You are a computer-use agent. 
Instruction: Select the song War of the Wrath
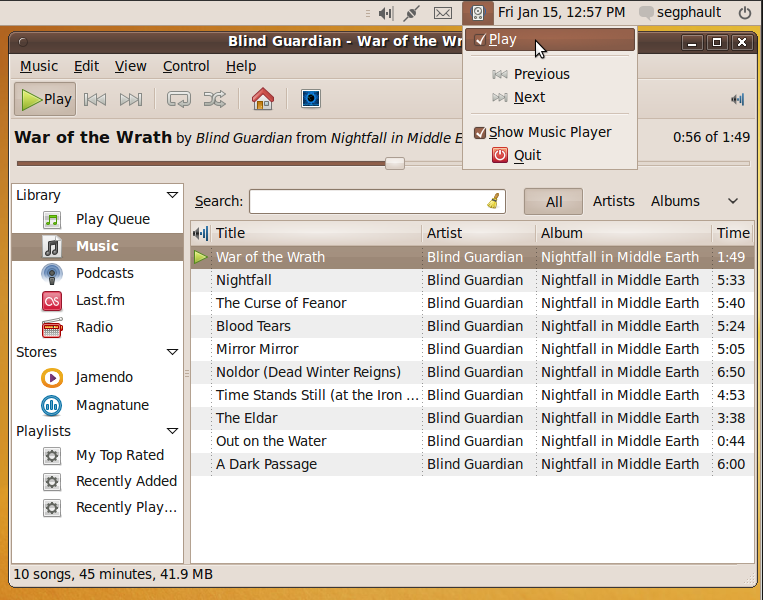click(472, 257)
